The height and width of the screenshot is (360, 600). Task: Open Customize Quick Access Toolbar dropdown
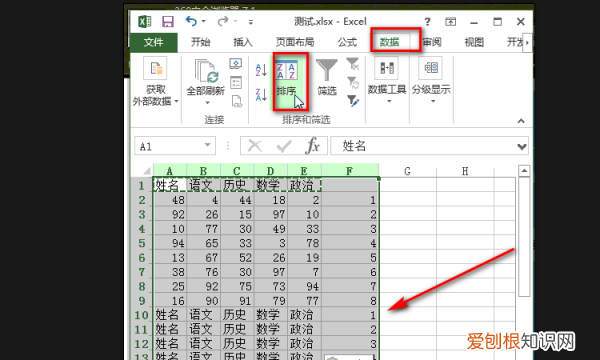click(x=251, y=22)
